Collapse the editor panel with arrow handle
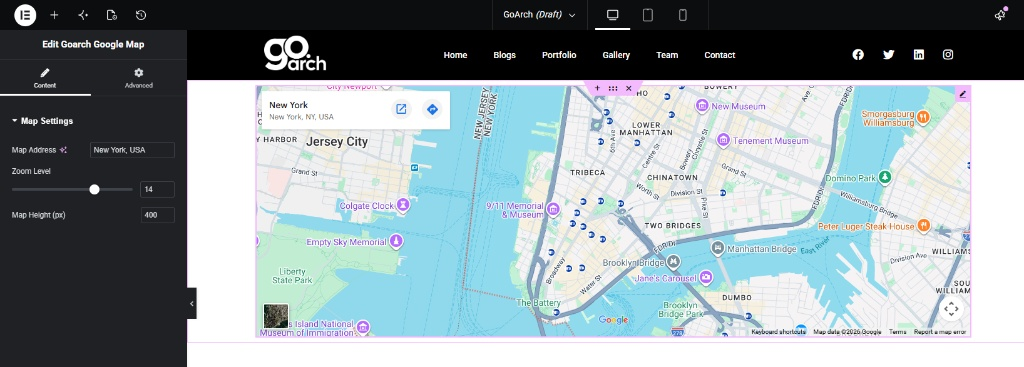 191,304
